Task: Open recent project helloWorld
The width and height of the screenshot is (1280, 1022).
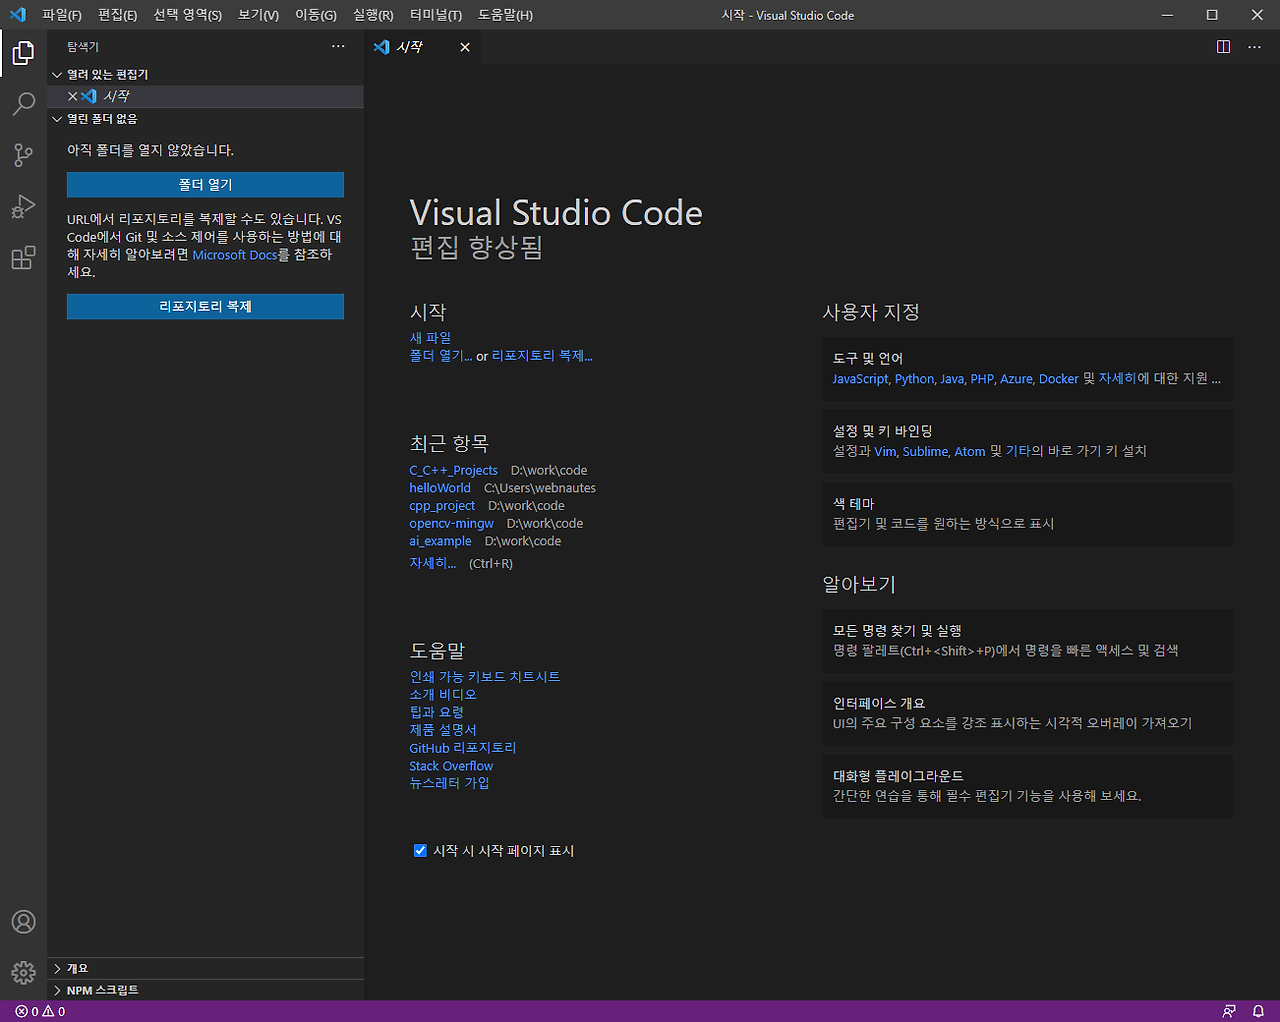Action: tap(440, 488)
